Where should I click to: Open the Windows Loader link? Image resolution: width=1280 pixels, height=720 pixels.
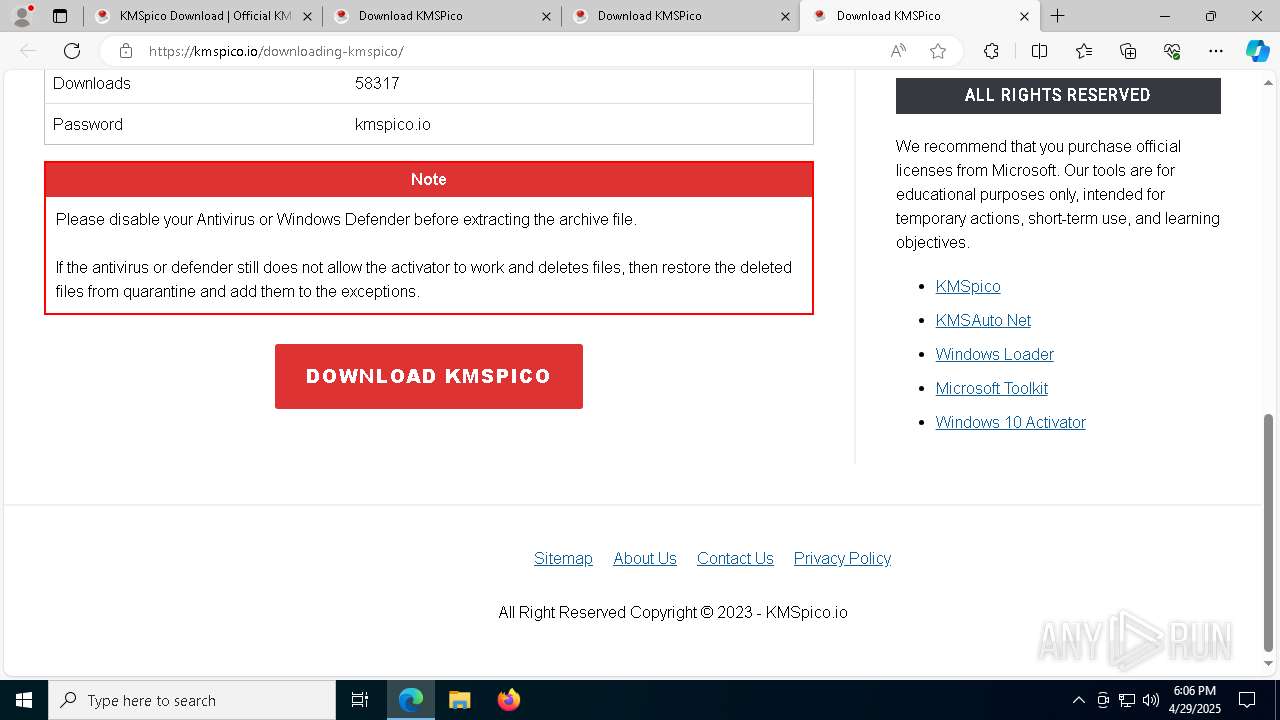tap(995, 354)
